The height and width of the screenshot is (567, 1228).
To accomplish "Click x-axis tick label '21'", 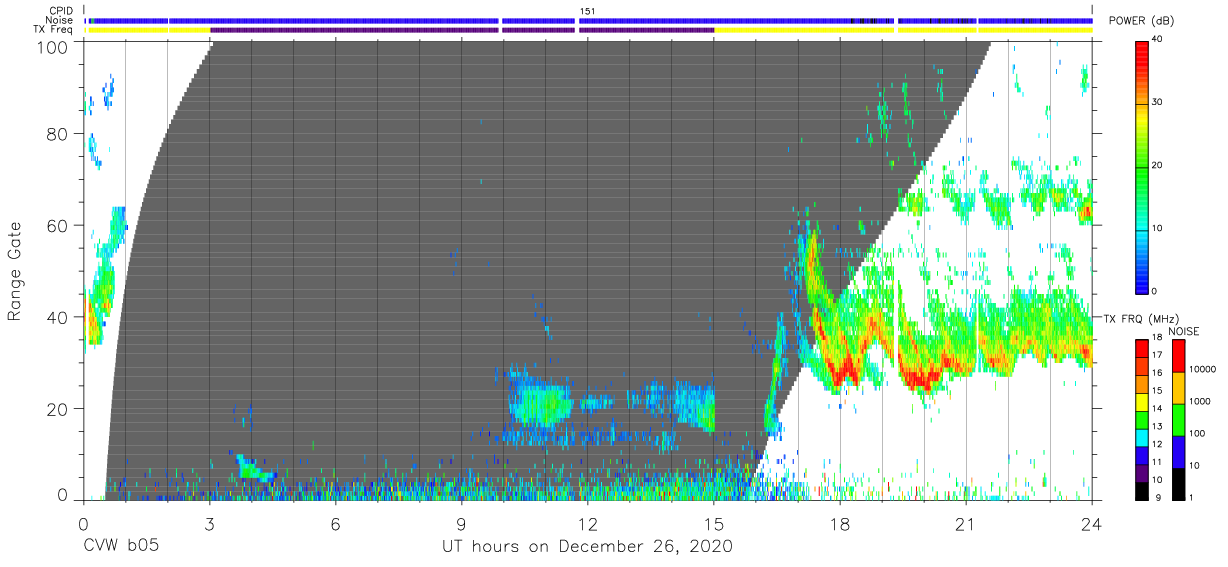I will tap(966, 523).
